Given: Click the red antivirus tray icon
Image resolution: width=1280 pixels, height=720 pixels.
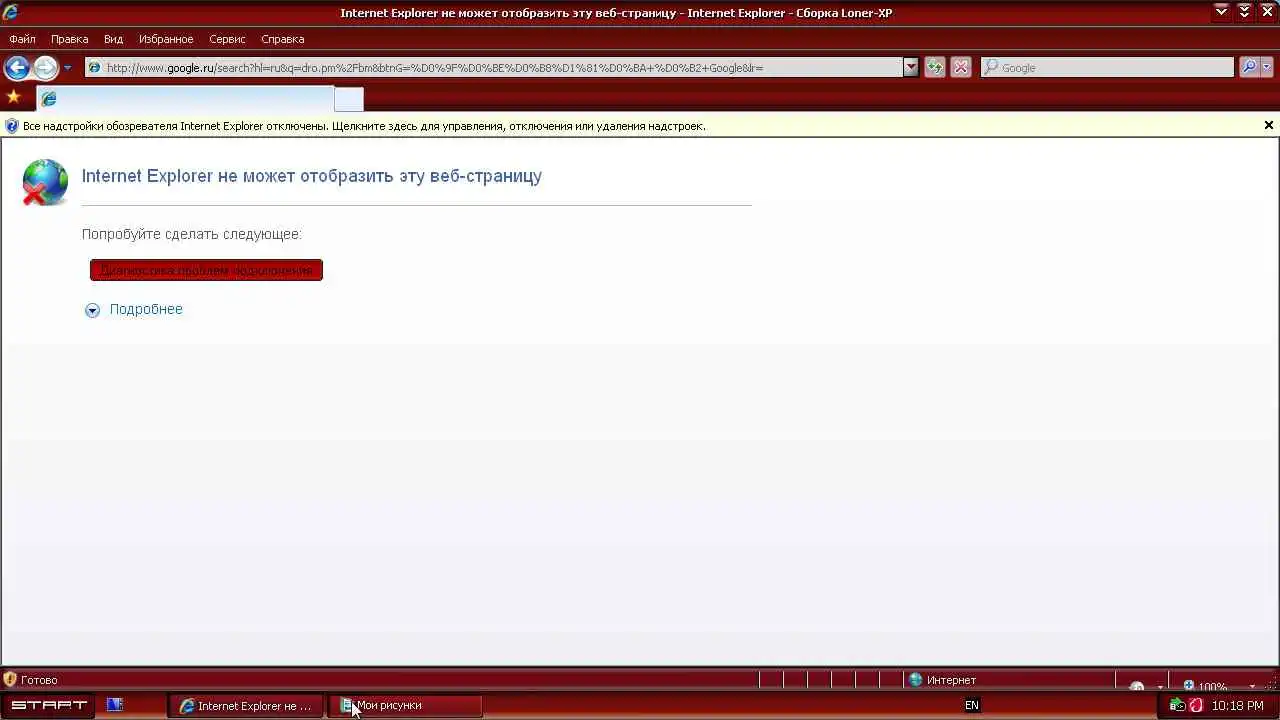Looking at the screenshot, I should pos(1196,706).
